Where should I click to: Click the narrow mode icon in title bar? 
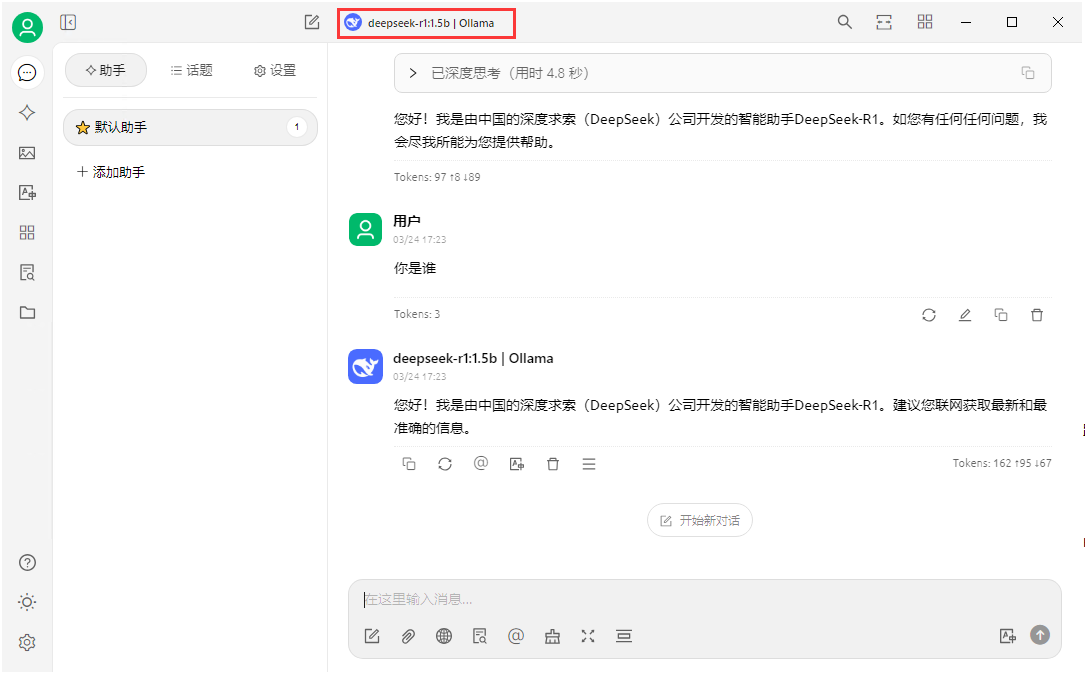click(884, 22)
